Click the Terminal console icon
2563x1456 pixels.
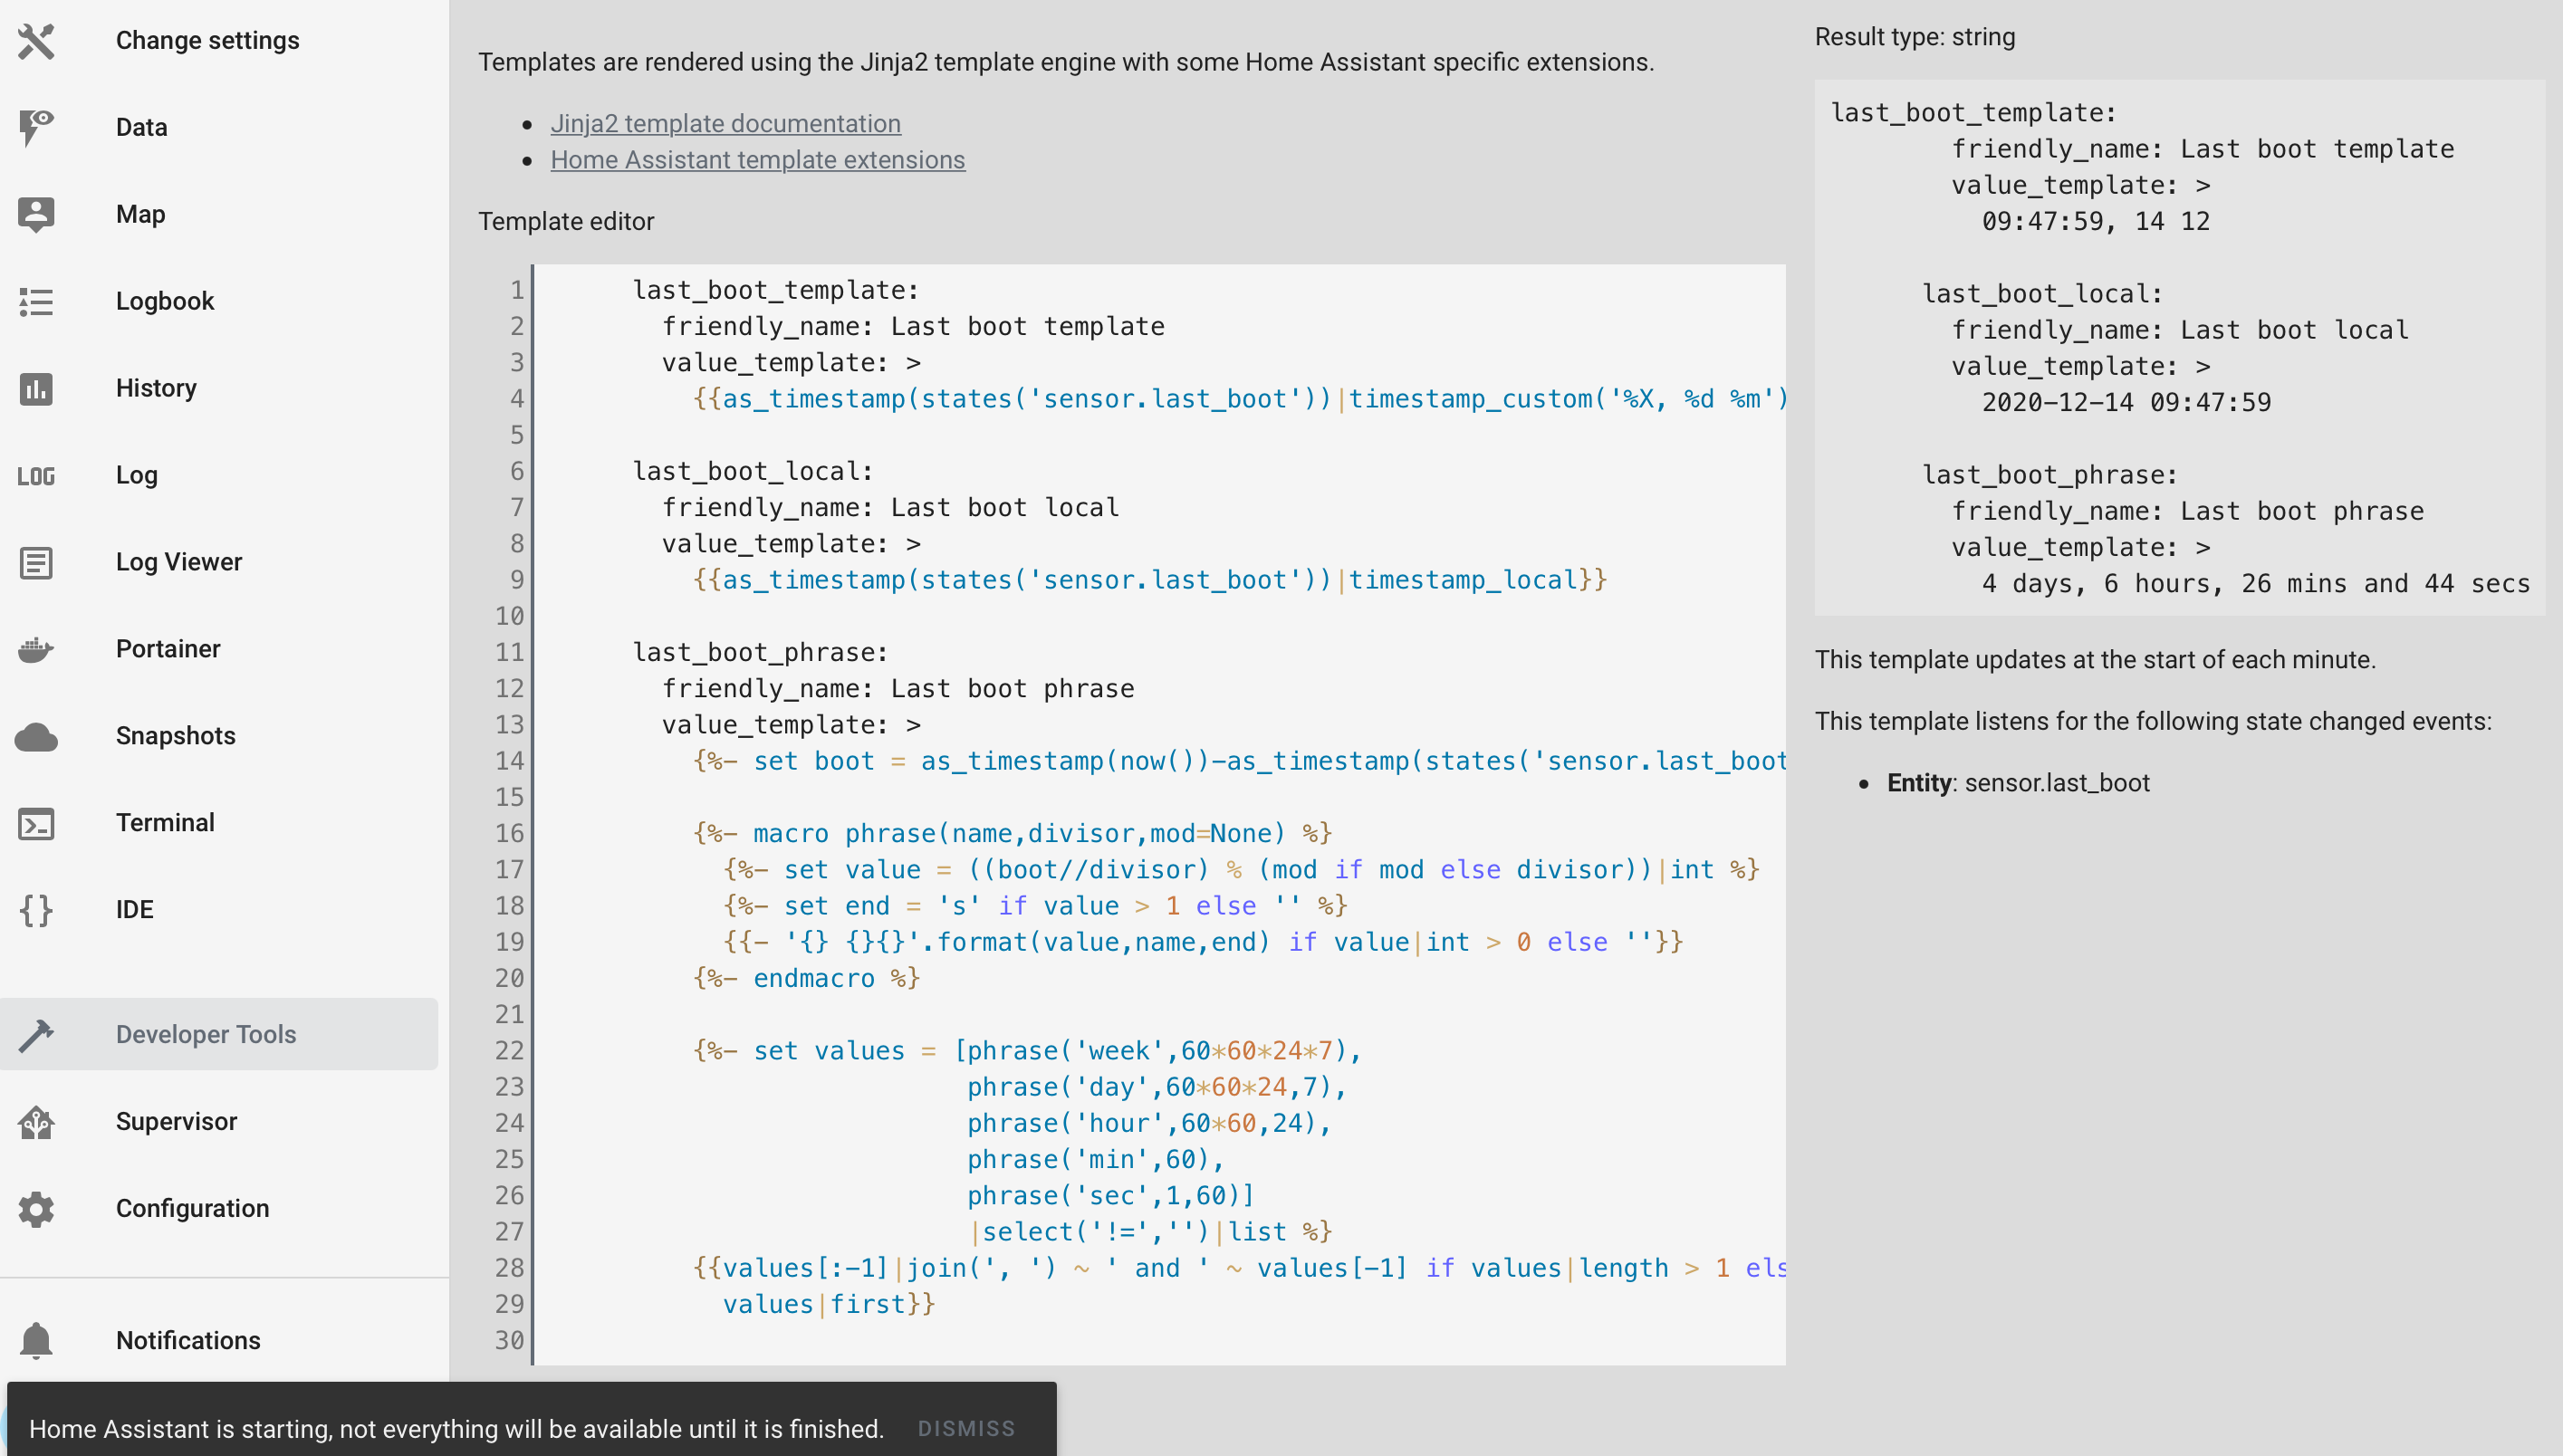point(36,823)
